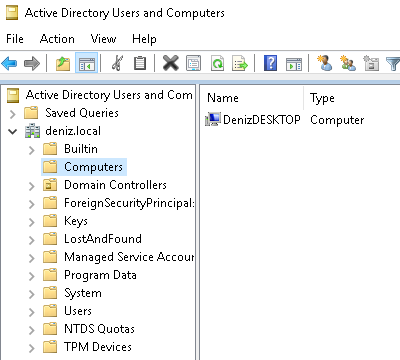This screenshot has height=360, width=400.
Task: Open the Action menu
Action: pyautogui.click(x=57, y=39)
